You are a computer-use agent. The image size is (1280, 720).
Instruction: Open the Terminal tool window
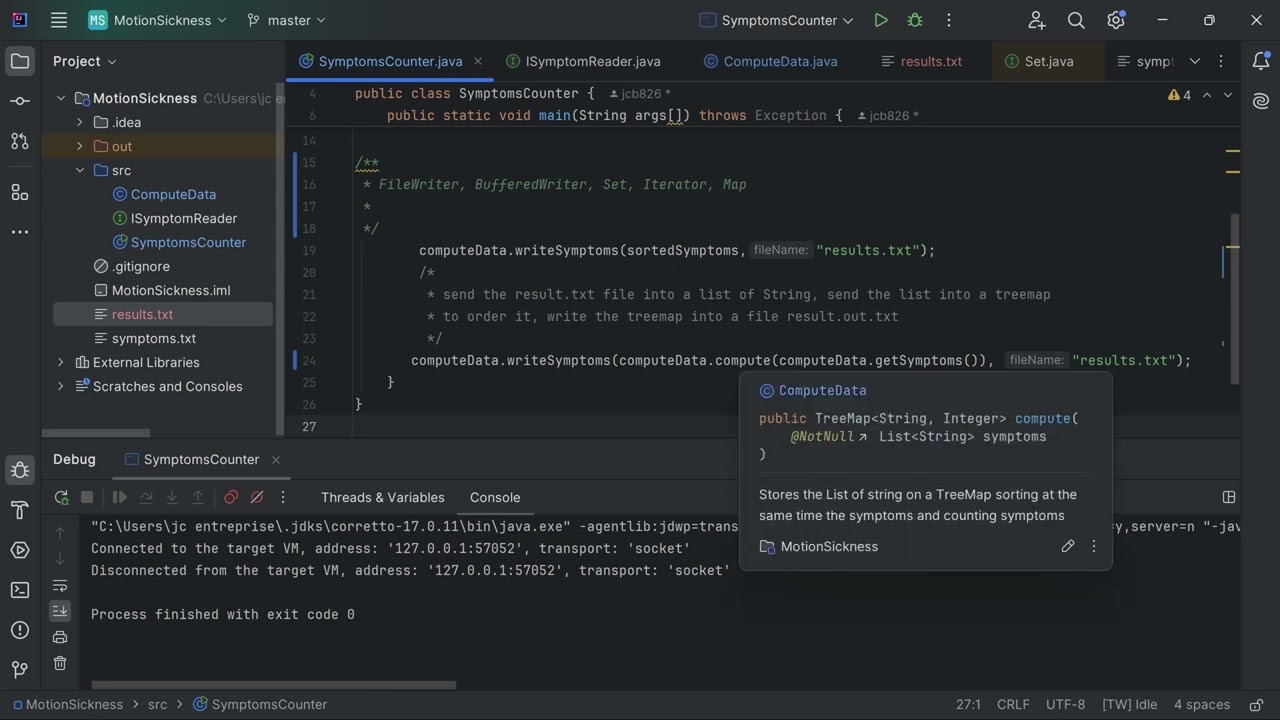coord(19,590)
